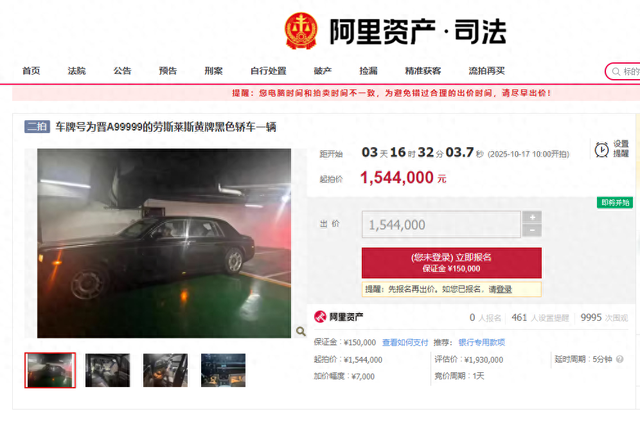
Task: Click the help icon beside 延时周期
Action: coord(620,359)
